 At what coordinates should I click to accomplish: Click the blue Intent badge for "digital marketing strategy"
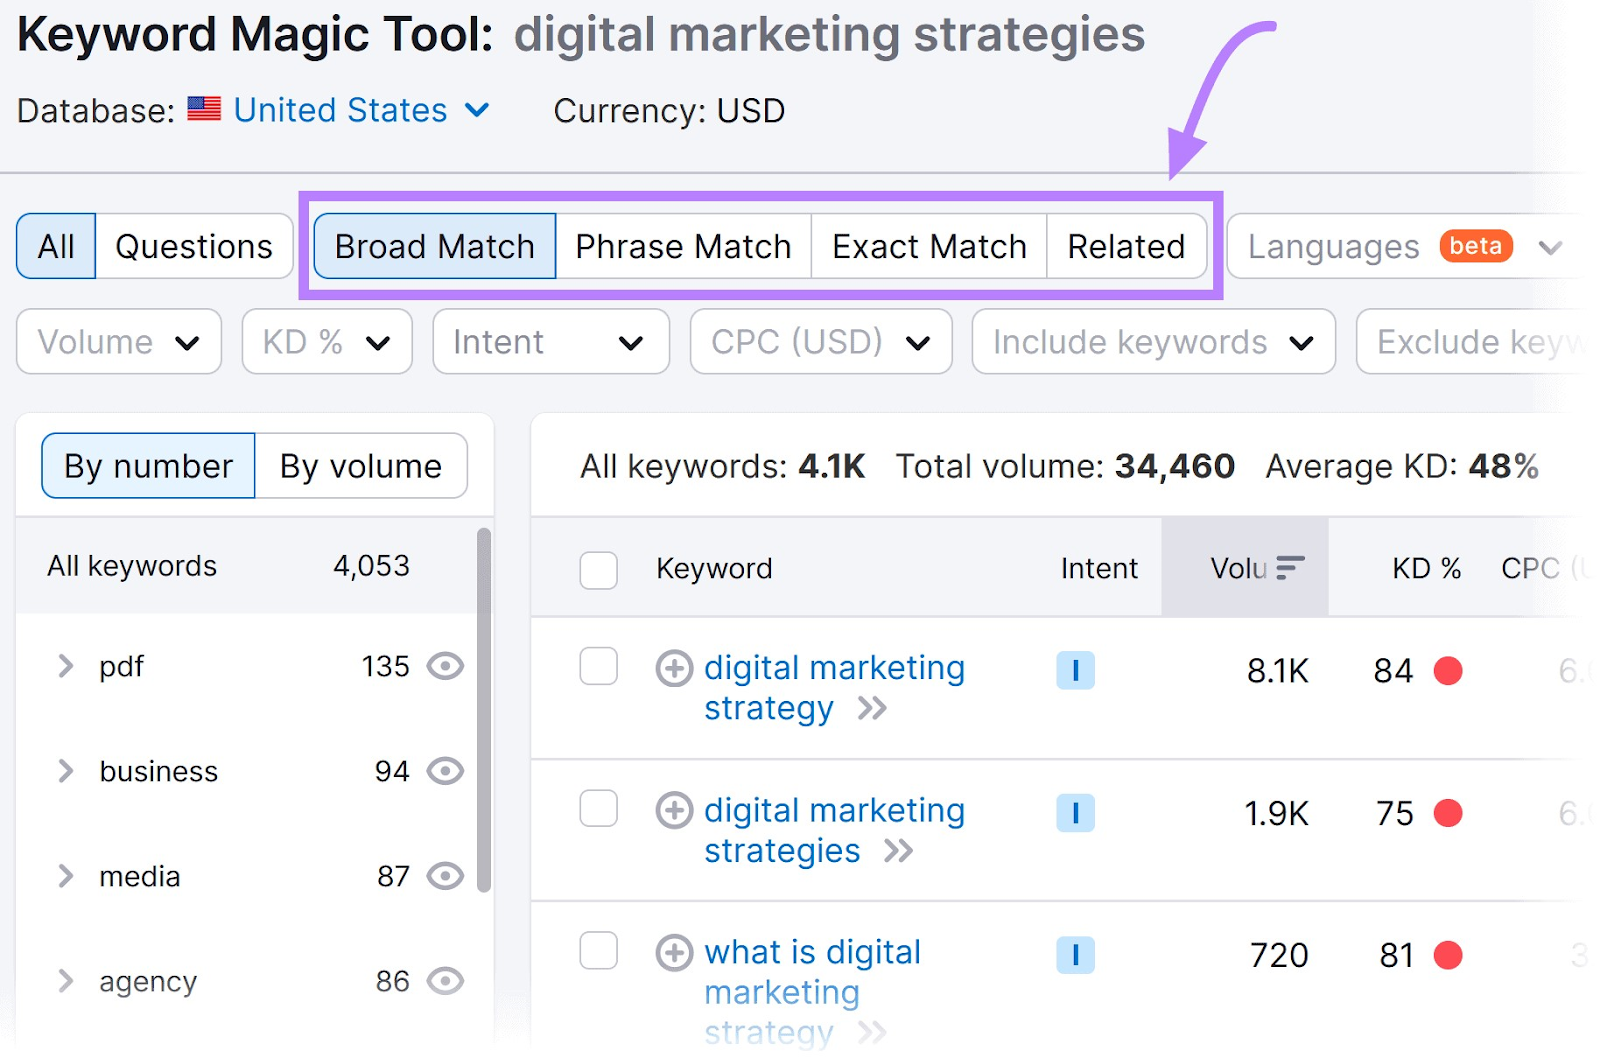1075,671
